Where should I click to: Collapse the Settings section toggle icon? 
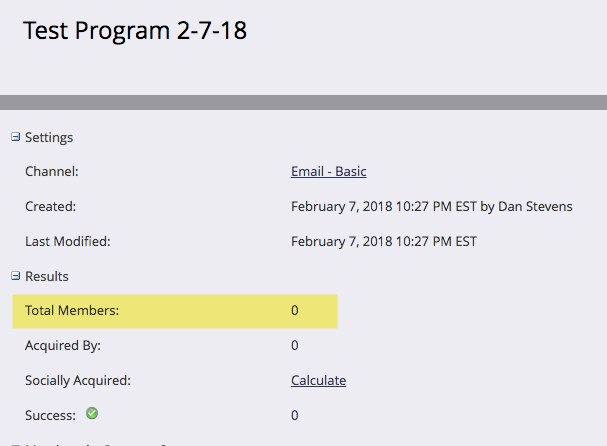[x=15, y=137]
